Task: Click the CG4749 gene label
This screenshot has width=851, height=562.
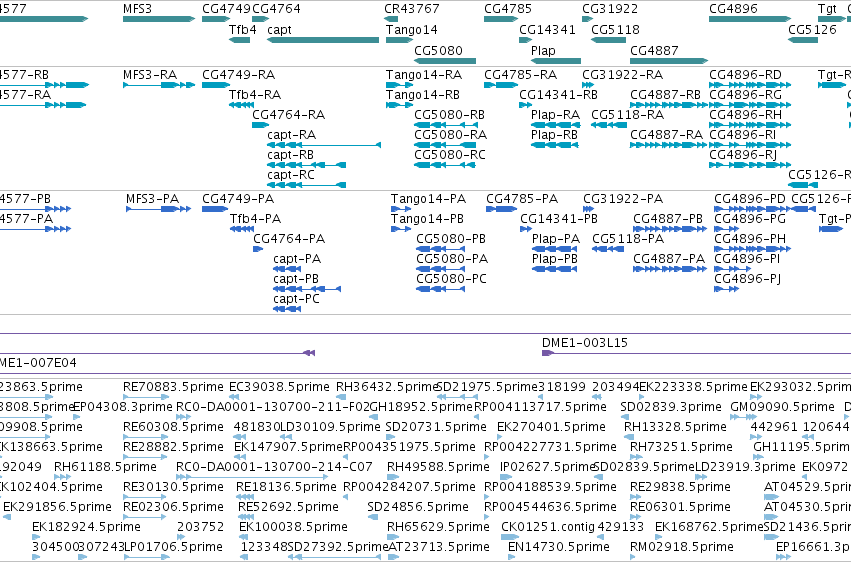Action: [x=226, y=9]
